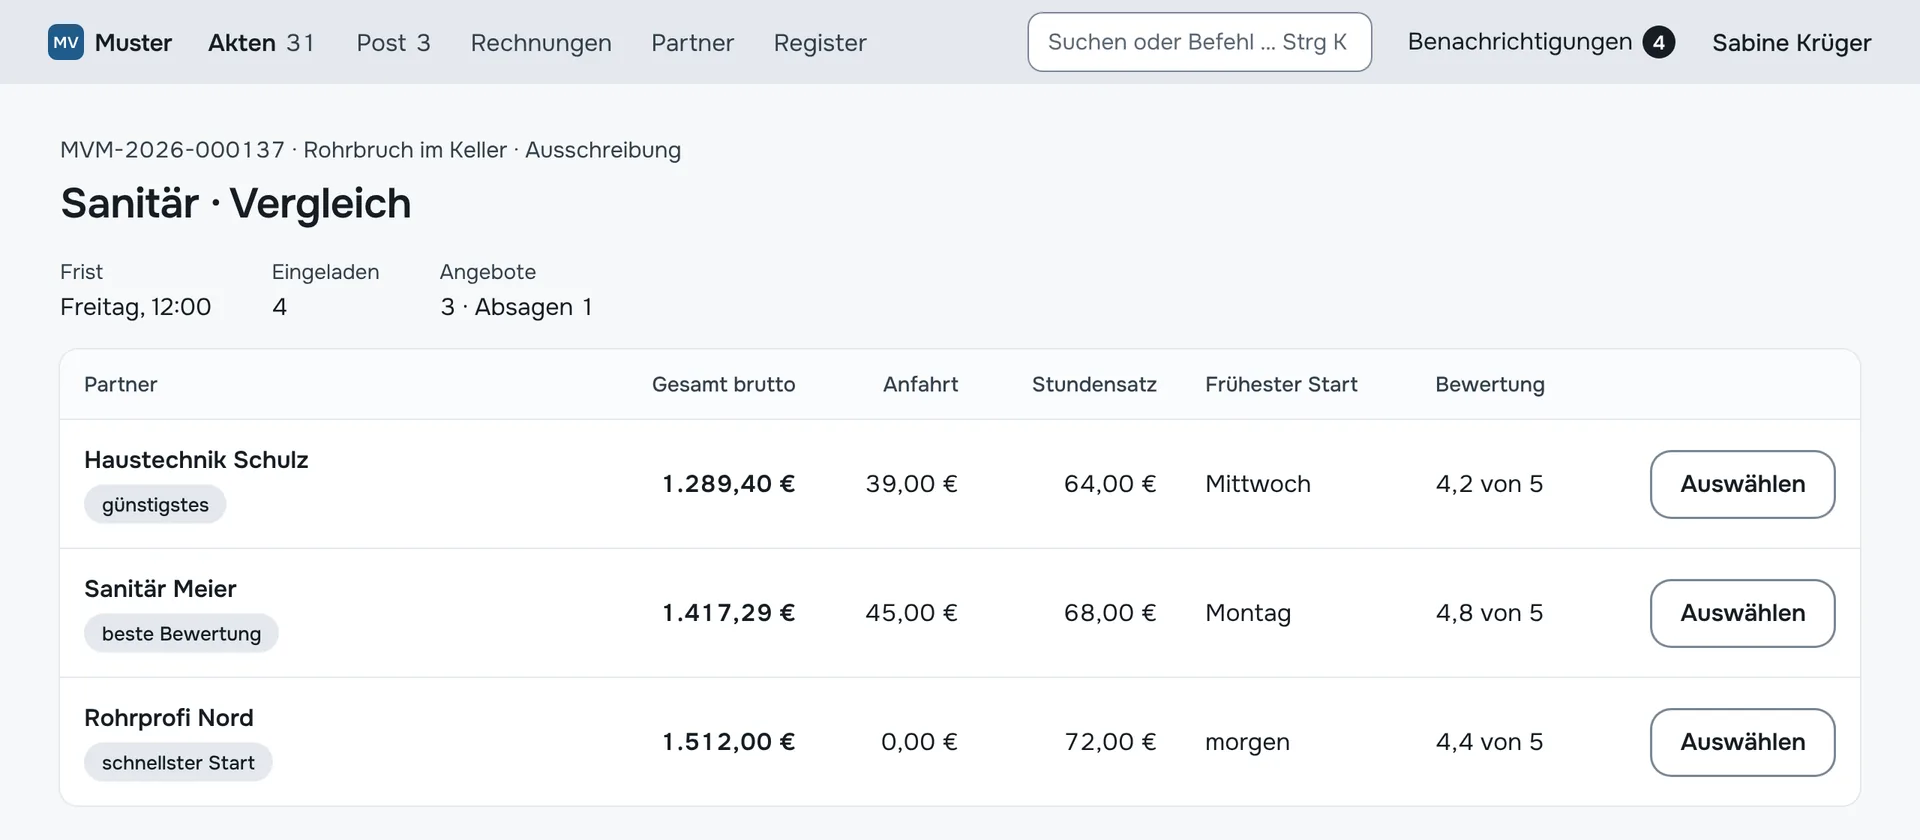The height and width of the screenshot is (840, 1920).
Task: Click the Partner column header in table
Action: (x=120, y=384)
